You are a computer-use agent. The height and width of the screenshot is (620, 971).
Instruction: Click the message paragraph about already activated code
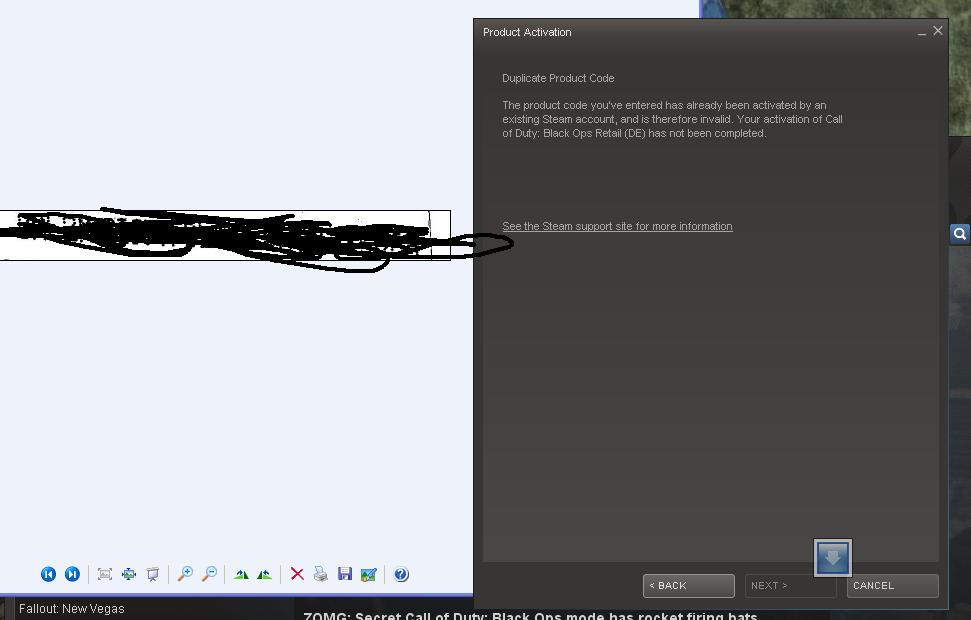(x=672, y=119)
